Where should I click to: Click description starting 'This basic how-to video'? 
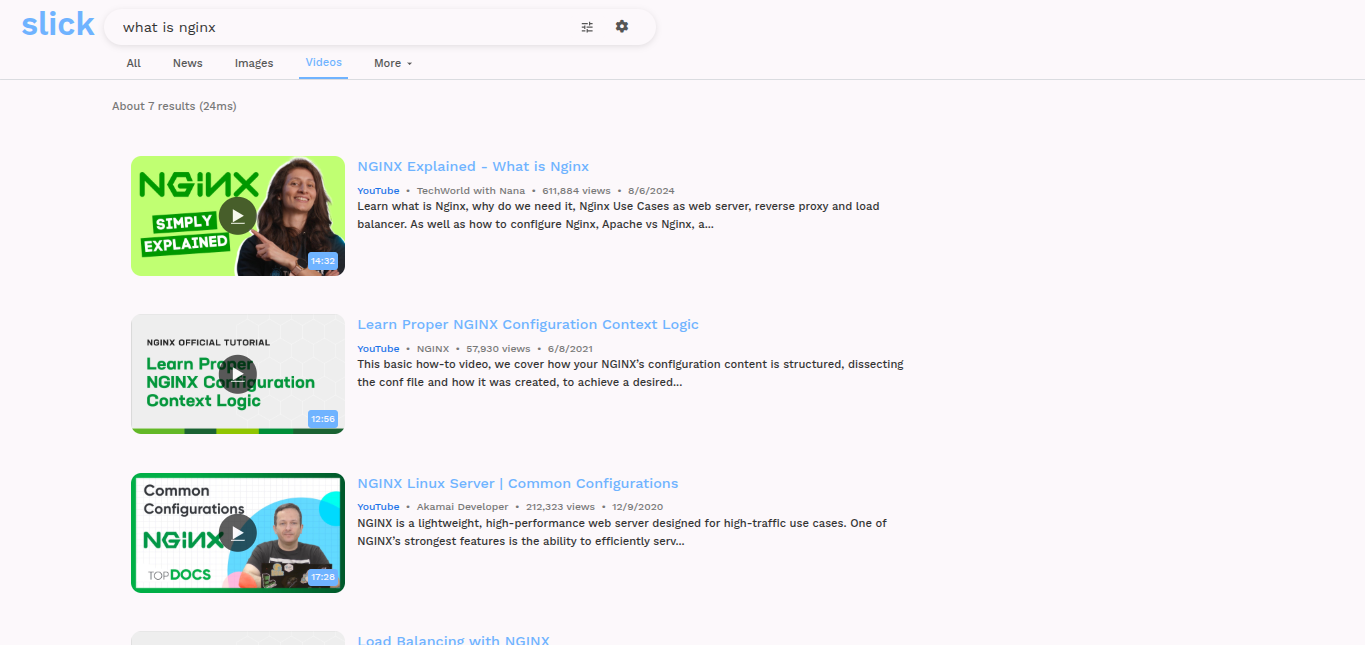[630, 373]
